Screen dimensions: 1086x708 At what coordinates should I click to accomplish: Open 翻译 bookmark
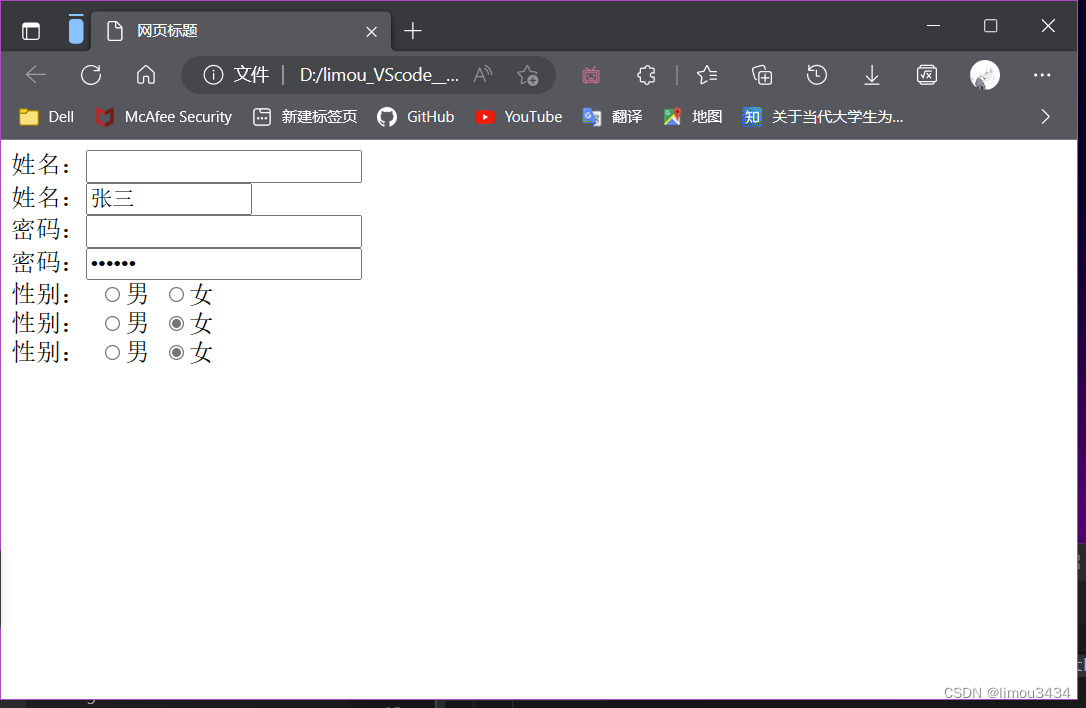tap(612, 117)
